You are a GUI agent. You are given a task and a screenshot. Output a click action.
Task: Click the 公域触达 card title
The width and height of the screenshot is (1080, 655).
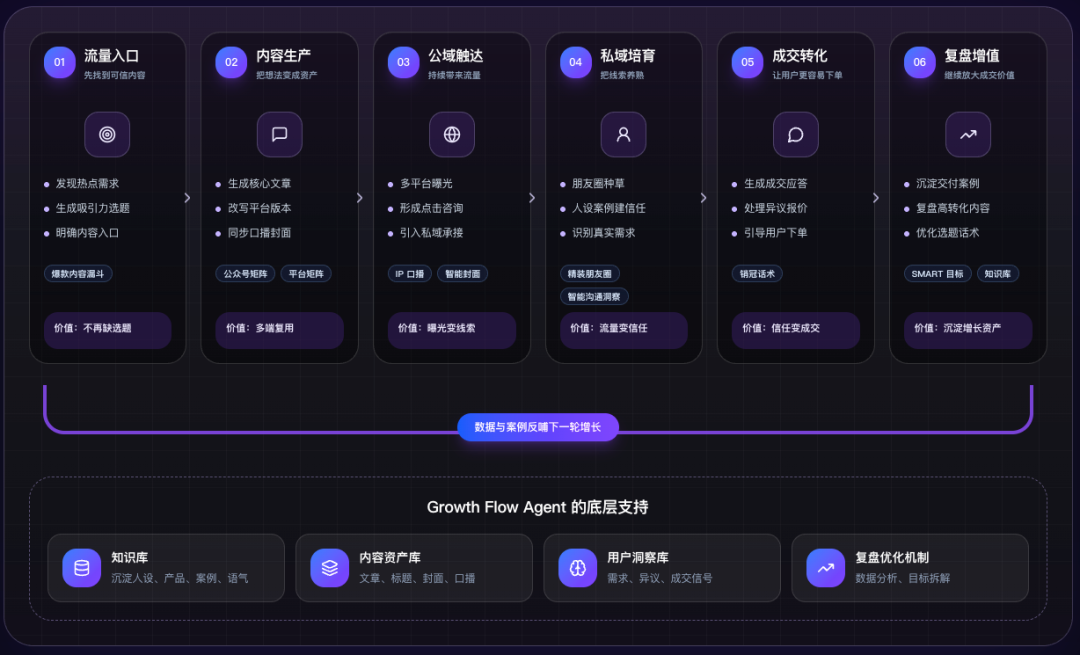tap(456, 56)
